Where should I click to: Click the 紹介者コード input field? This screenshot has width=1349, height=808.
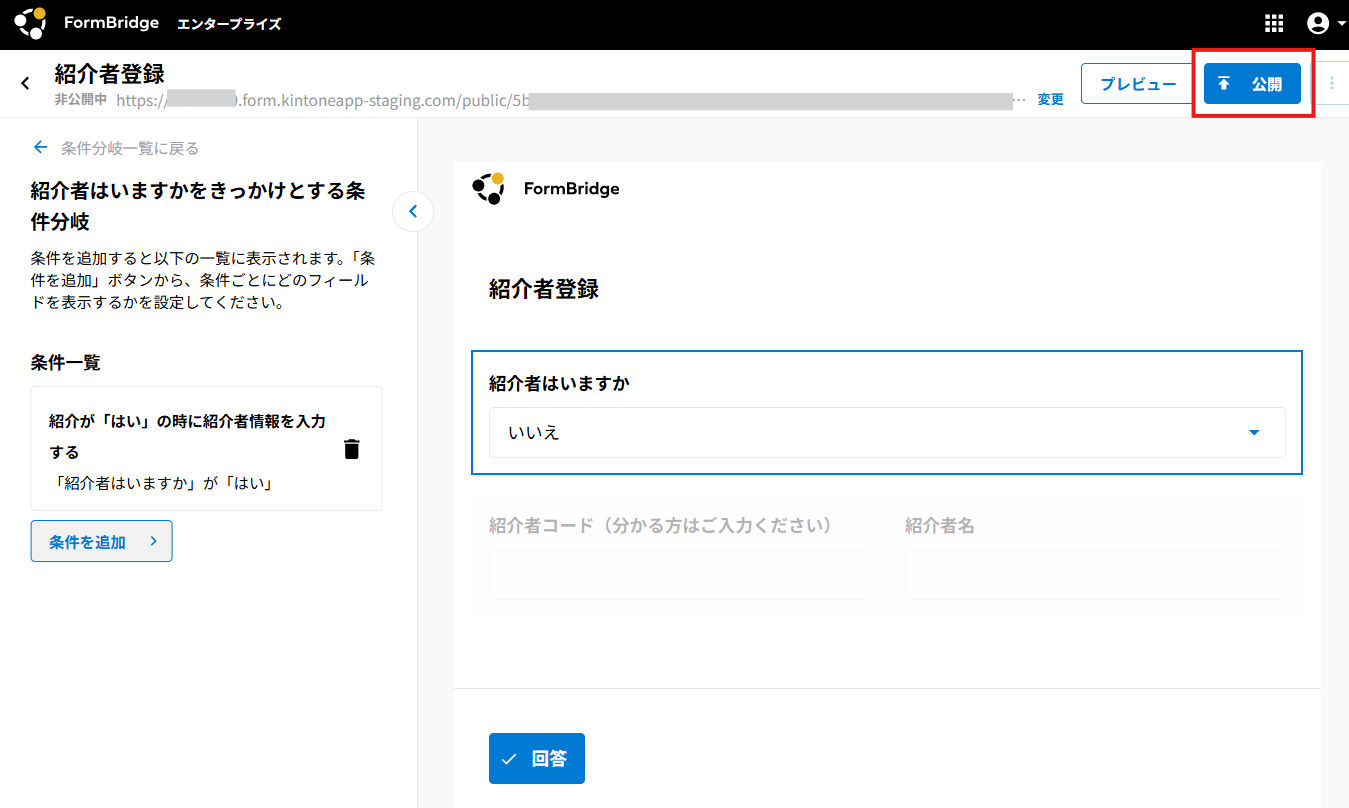click(679, 575)
